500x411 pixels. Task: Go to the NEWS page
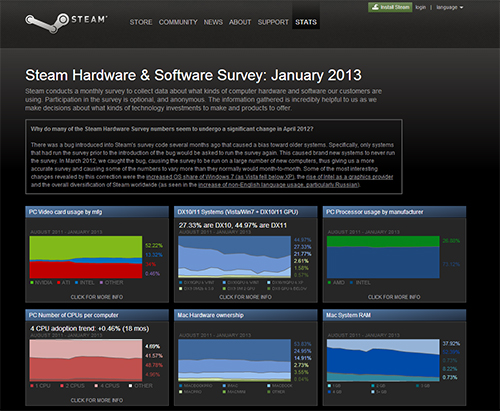point(213,22)
